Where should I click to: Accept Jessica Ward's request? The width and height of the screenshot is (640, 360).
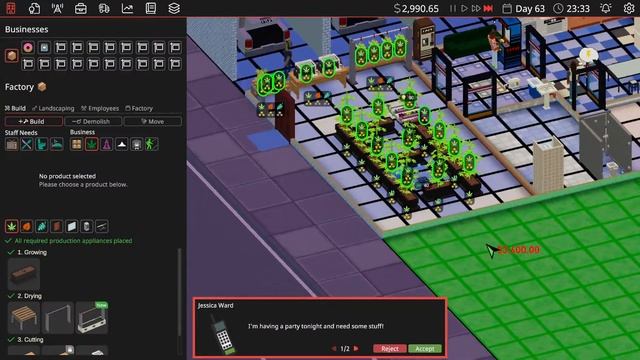click(425, 349)
